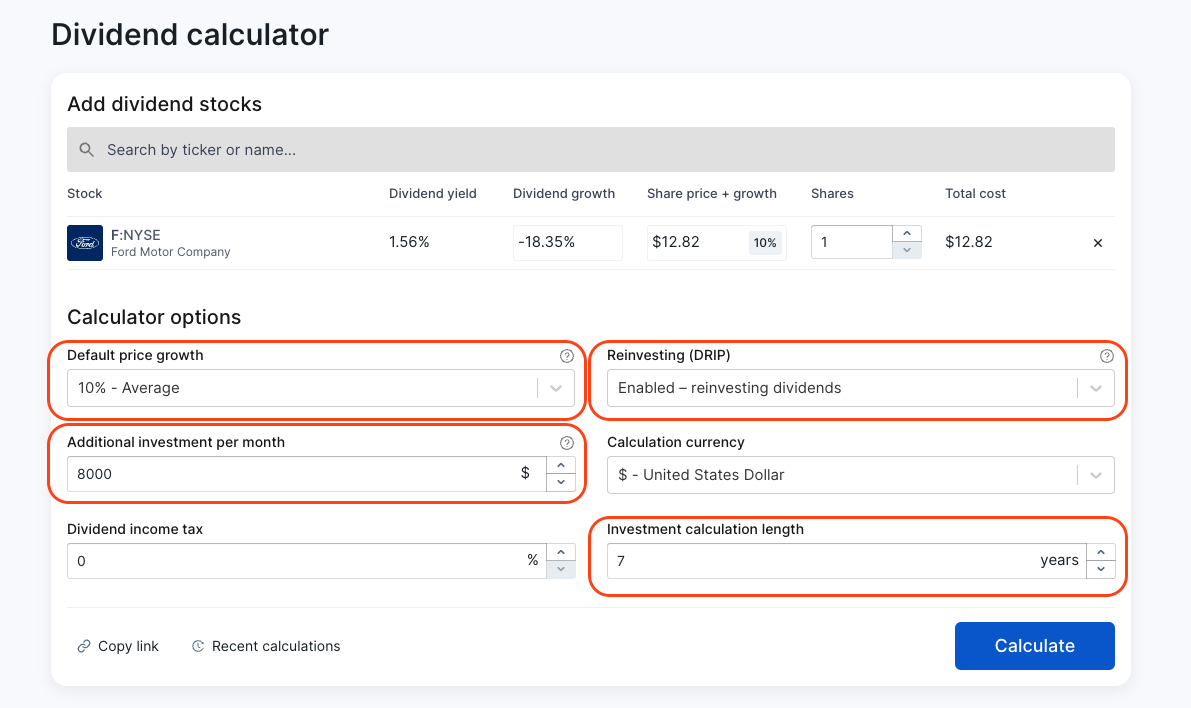Open the Calculation currency dropdown
This screenshot has width=1191, height=708.
[x=1095, y=475]
